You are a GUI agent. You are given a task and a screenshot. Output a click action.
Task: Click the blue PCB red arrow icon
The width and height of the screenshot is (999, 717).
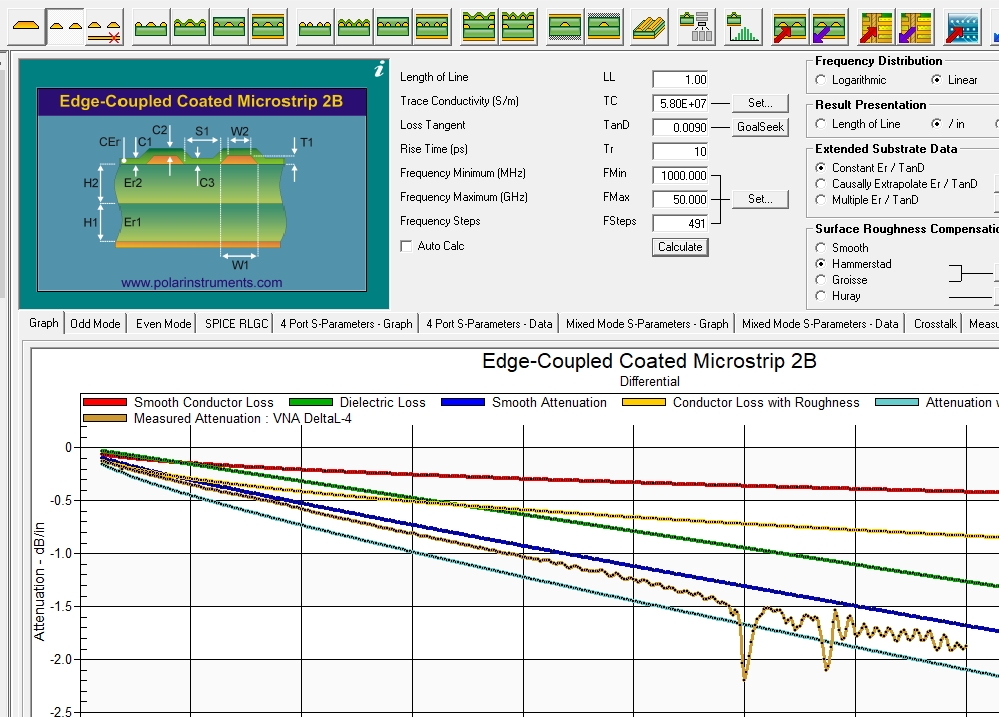962,27
